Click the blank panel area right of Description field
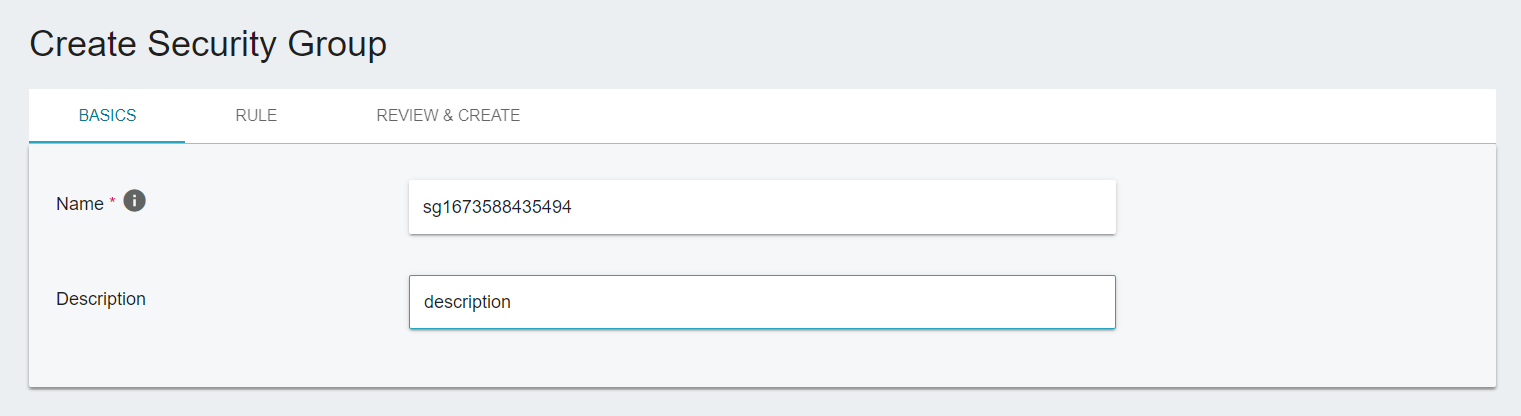 tap(1305, 301)
